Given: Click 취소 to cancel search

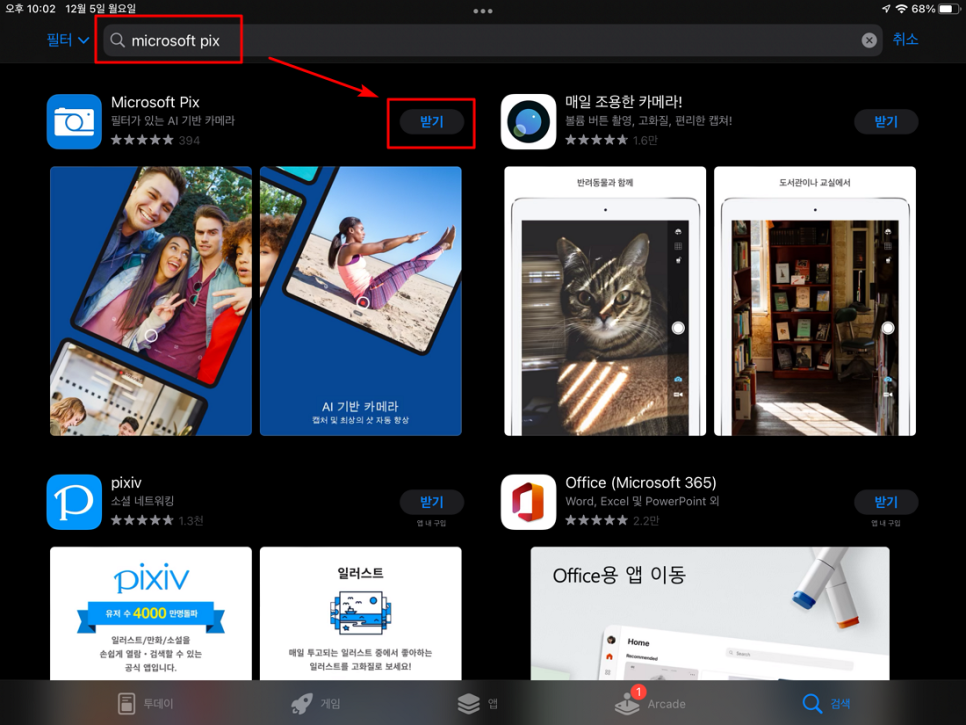Looking at the screenshot, I should tap(905, 39).
